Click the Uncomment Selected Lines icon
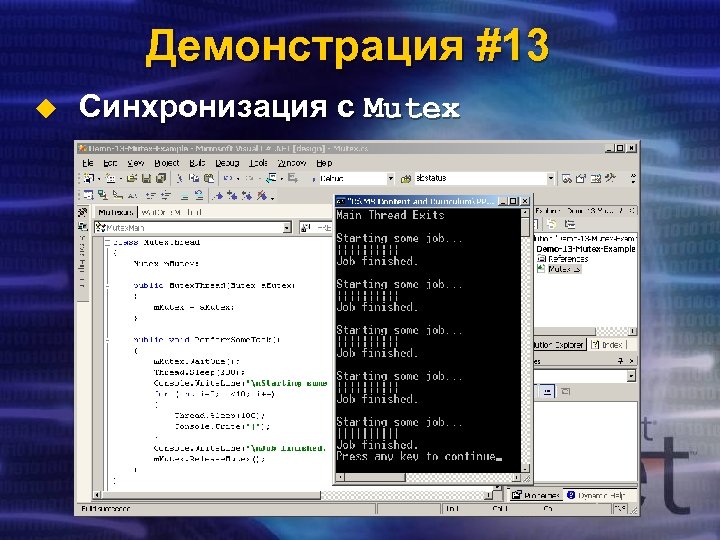The image size is (720, 540). (x=199, y=196)
